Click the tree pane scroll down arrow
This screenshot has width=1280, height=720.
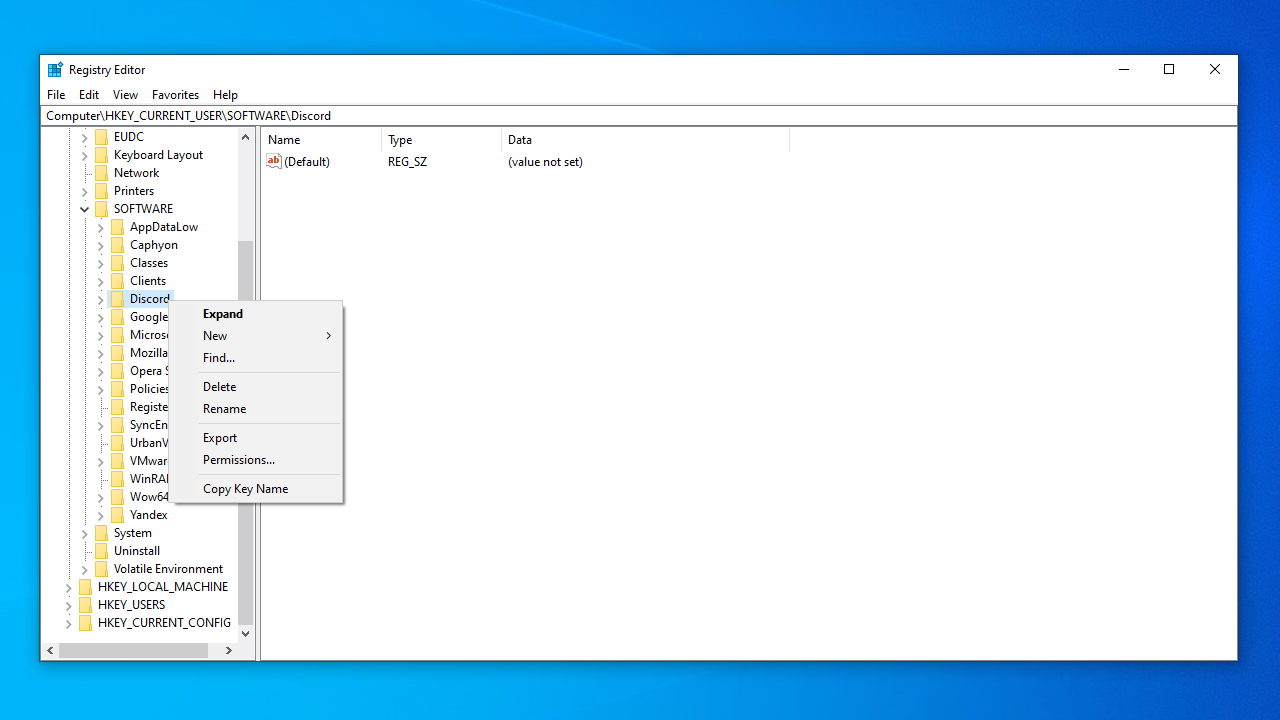[246, 633]
